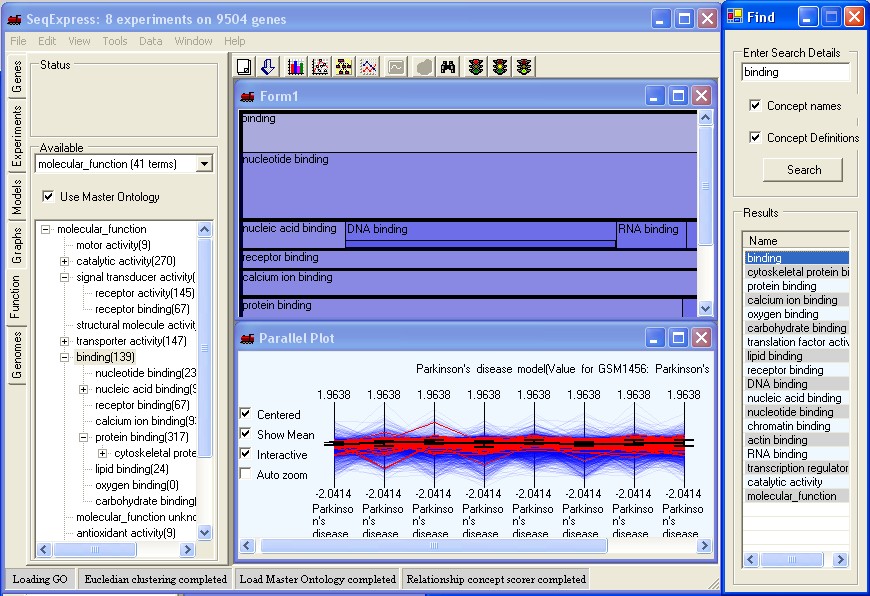Open the Tools menu

pyautogui.click(x=114, y=41)
